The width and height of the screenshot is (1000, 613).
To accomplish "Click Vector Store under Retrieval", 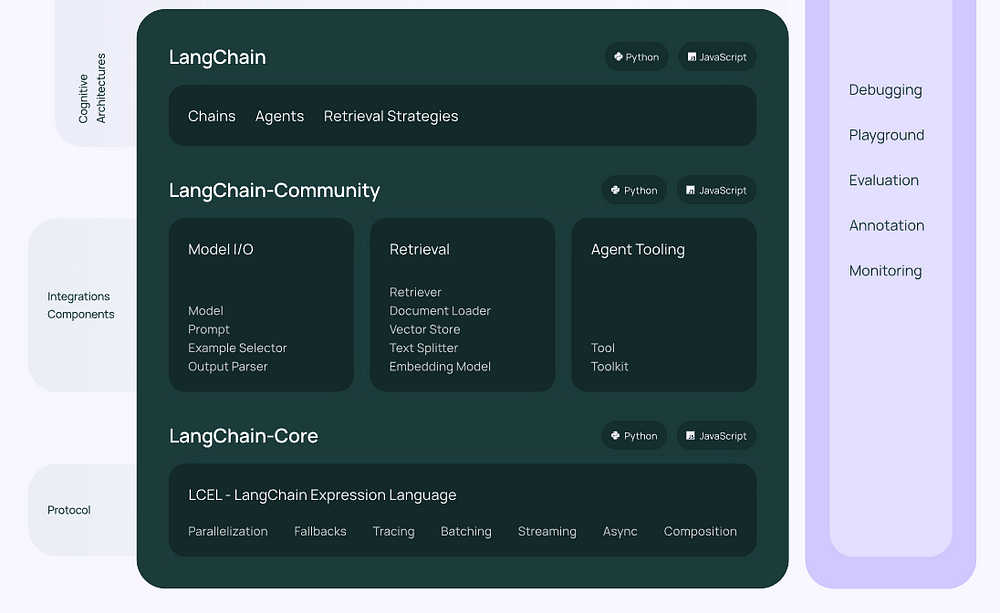I will point(425,329).
